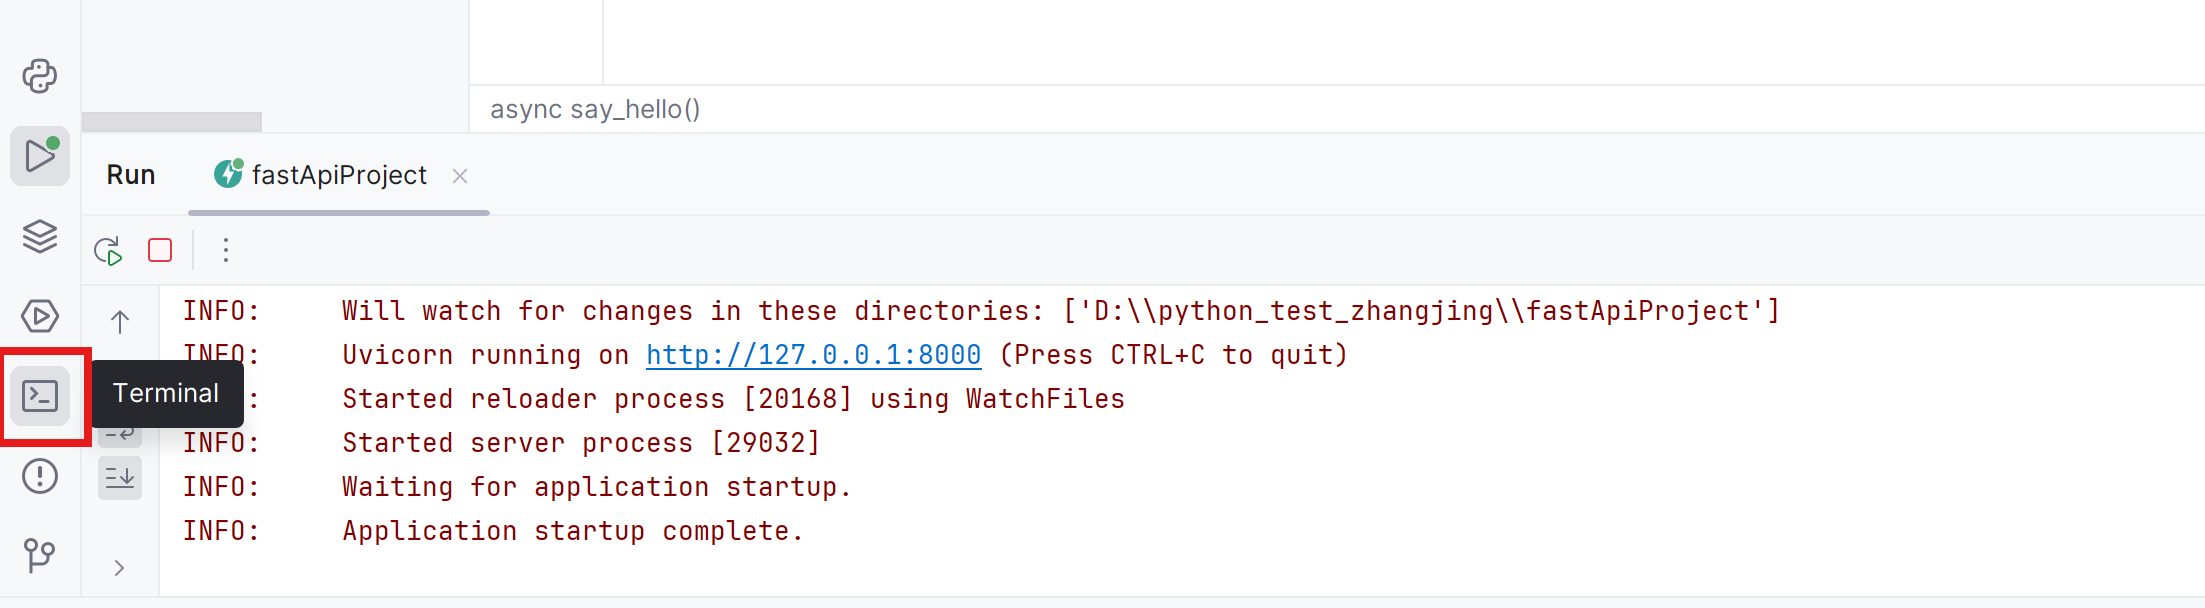This screenshot has width=2205, height=608.
Task: Toggle scroll to end of console
Action: click(x=120, y=478)
